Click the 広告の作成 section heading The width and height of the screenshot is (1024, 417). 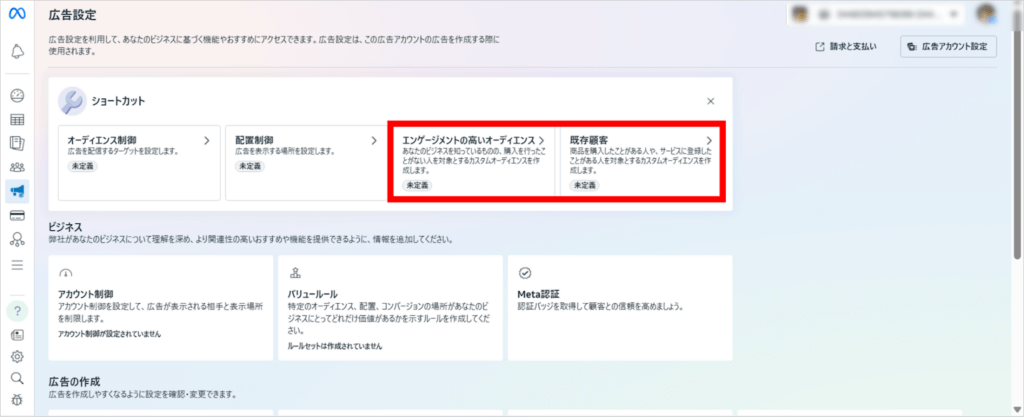[x=74, y=382]
